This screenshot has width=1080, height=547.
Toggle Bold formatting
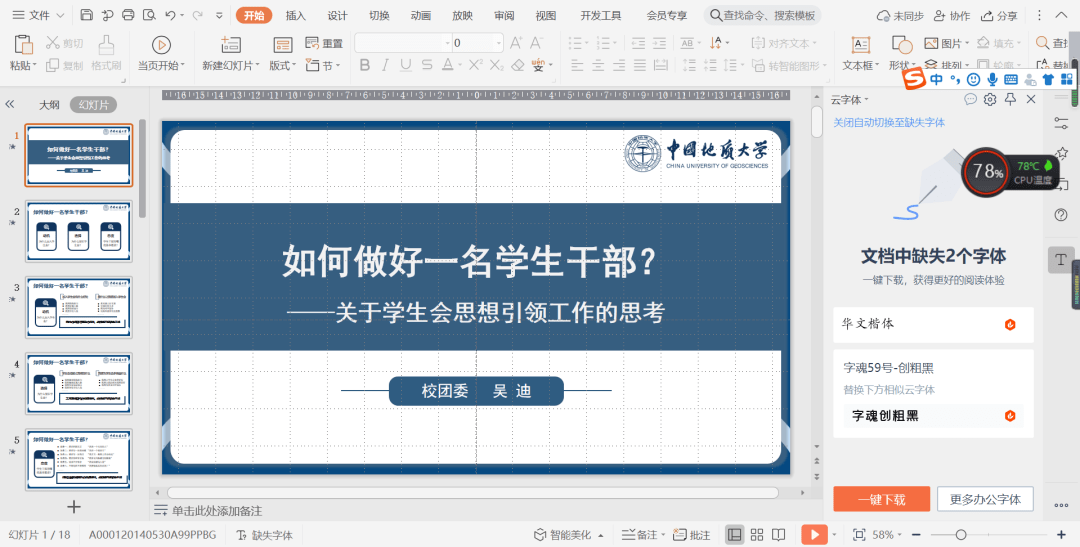[365, 65]
